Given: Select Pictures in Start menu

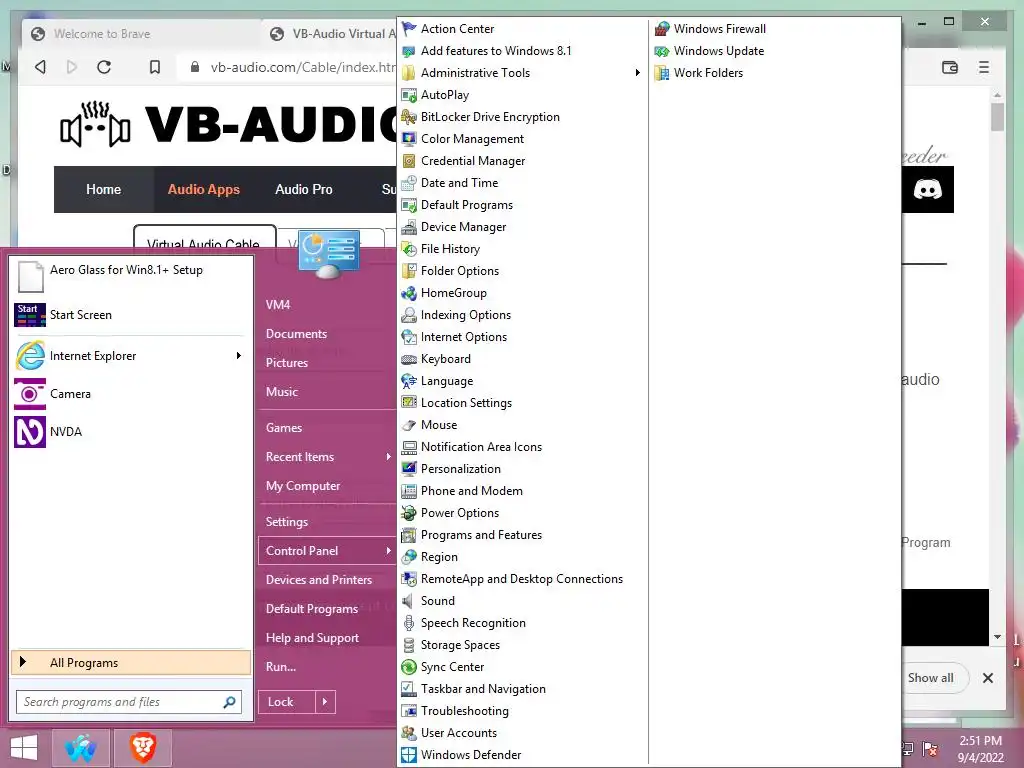Looking at the screenshot, I should point(287,362).
